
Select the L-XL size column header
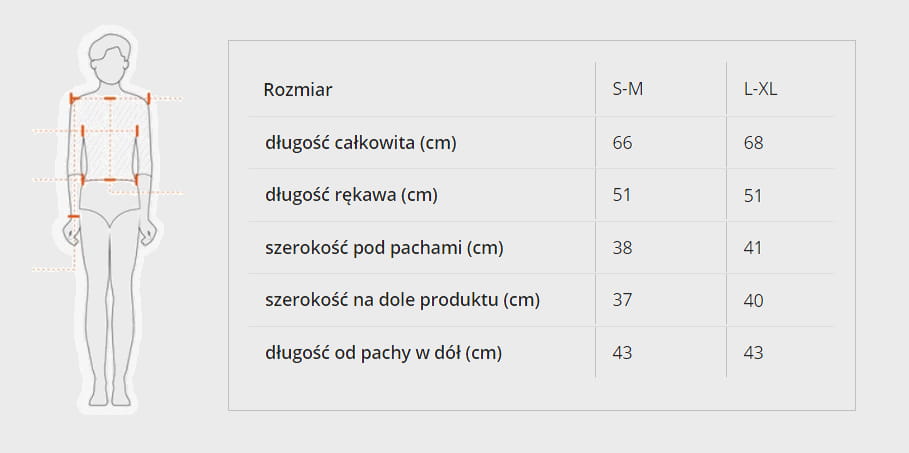pos(760,90)
